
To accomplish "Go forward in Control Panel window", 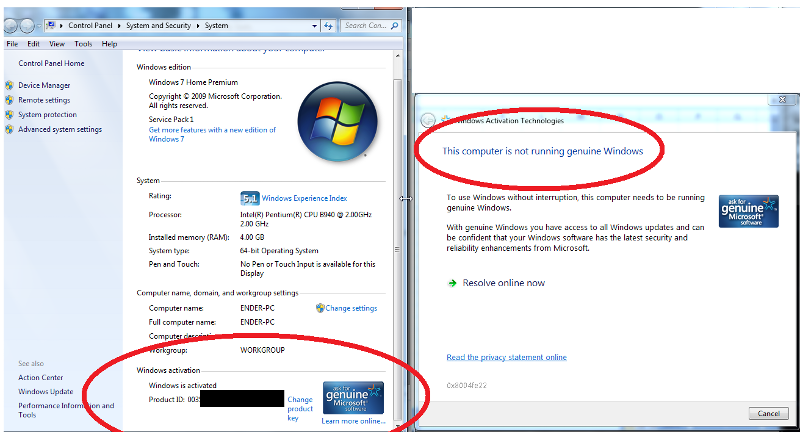I will coord(27,25).
